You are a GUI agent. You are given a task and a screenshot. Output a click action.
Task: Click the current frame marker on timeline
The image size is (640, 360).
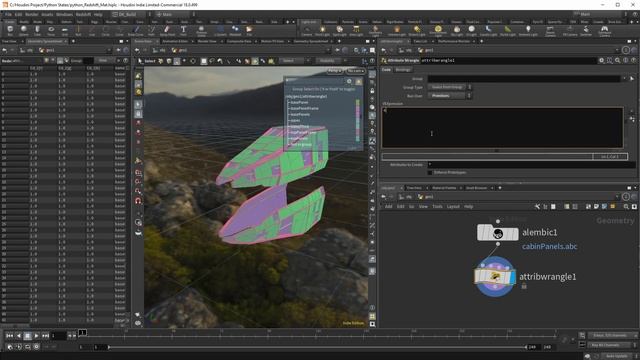pyautogui.click(x=82, y=333)
